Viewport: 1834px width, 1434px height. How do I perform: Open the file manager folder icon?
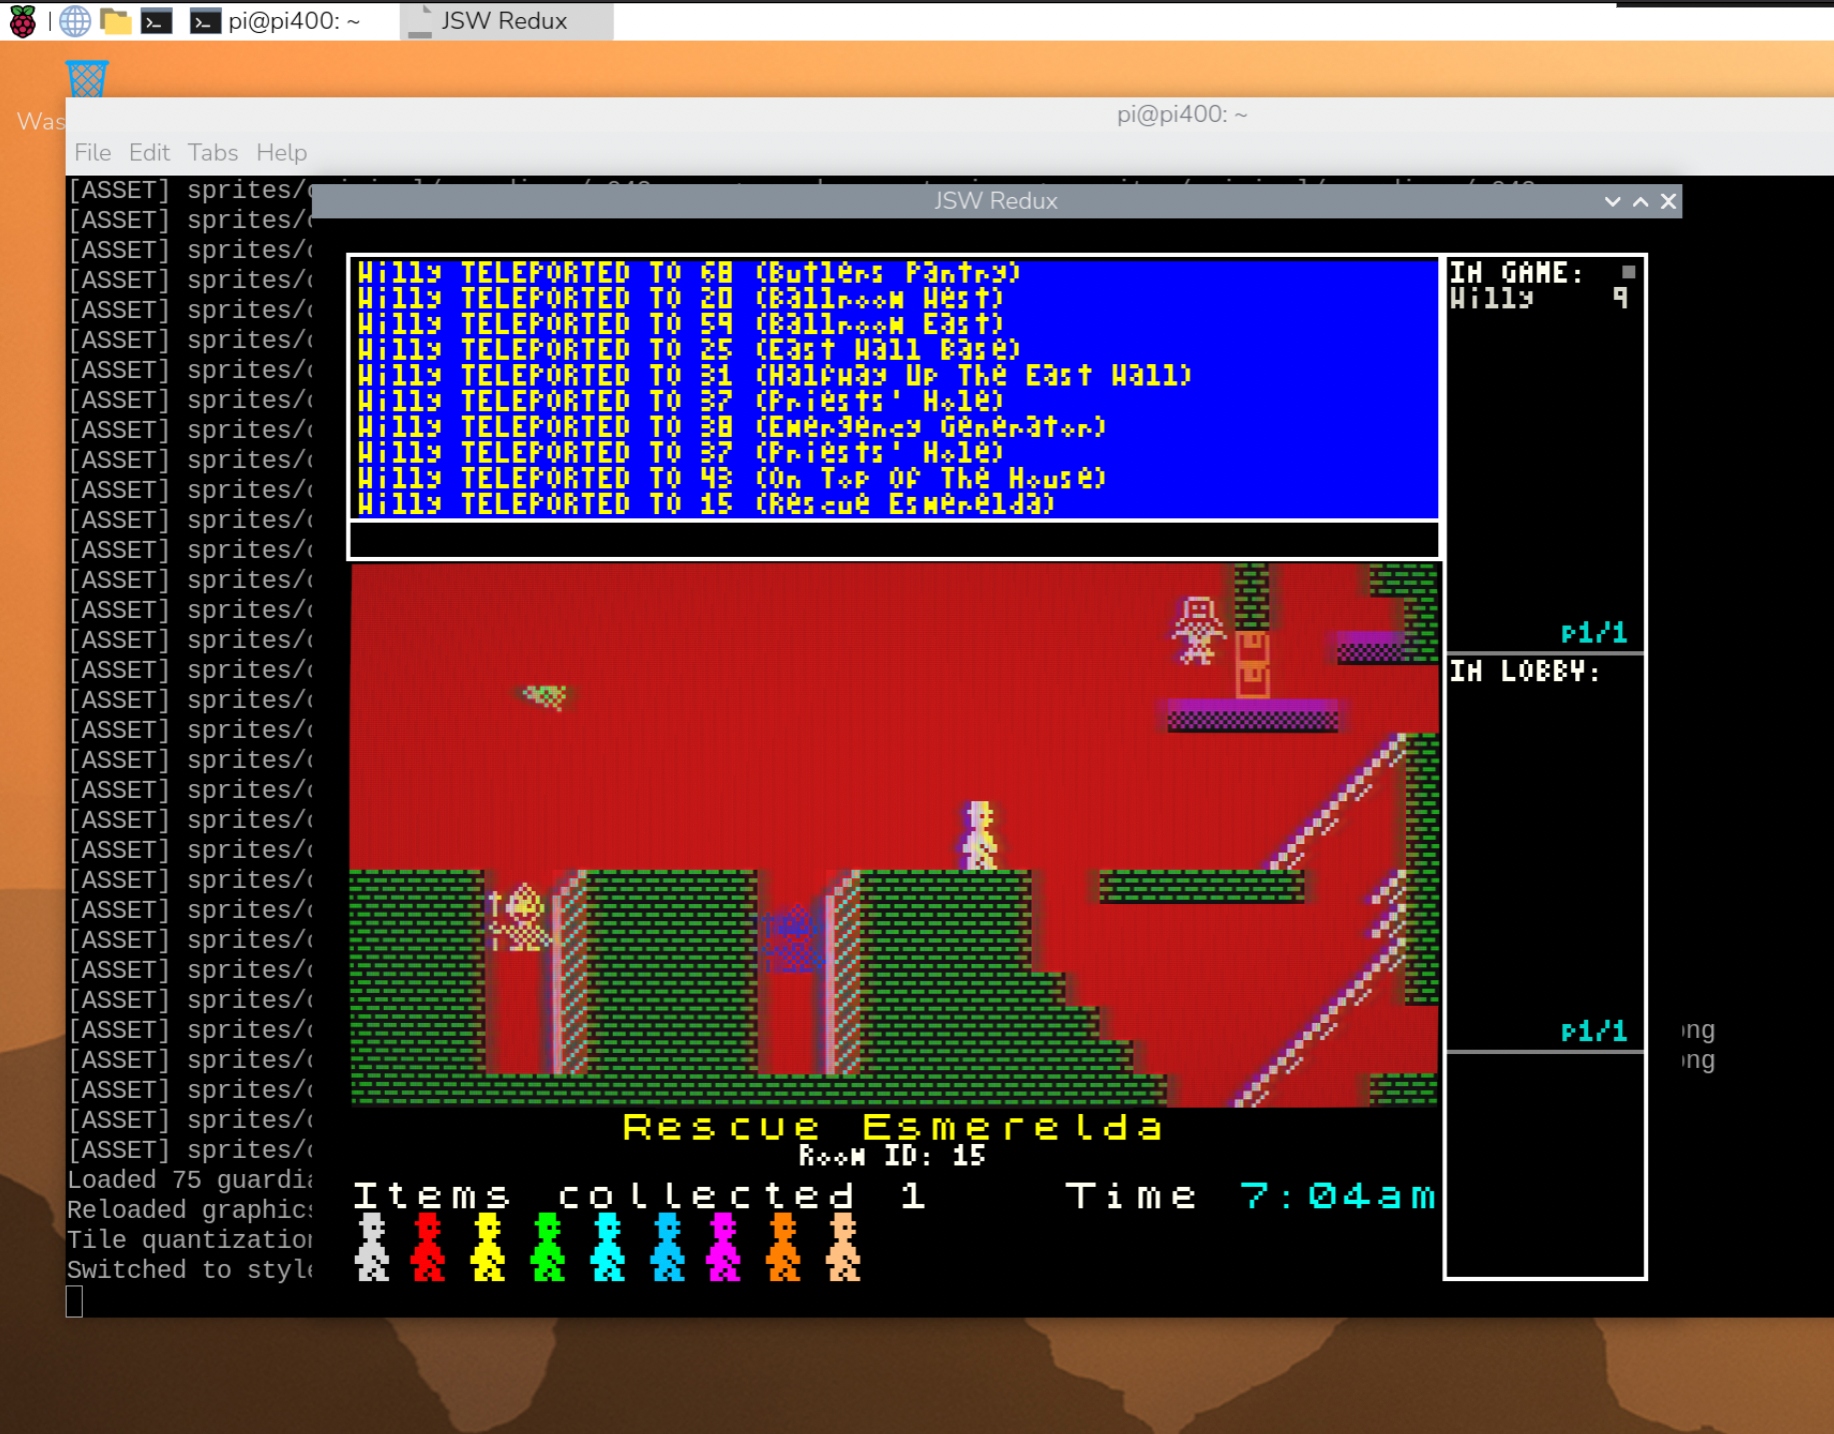pyautogui.click(x=116, y=21)
